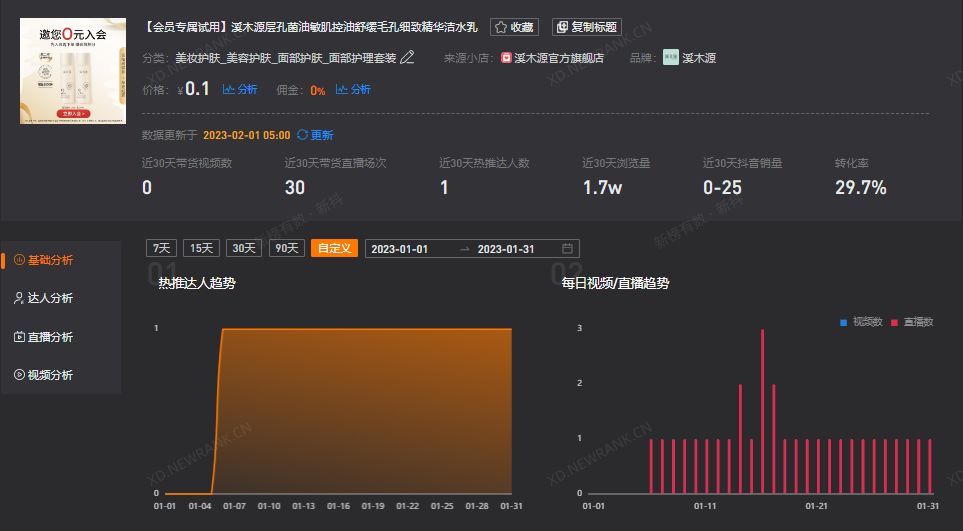
Task: Switch to 直播分析 tab
Action: pyautogui.click(x=50, y=337)
